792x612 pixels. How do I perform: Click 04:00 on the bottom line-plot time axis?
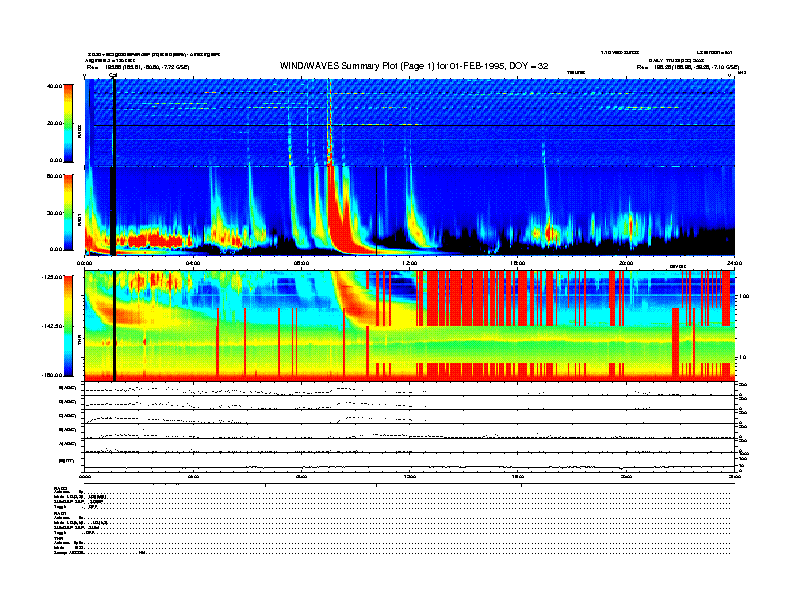click(x=193, y=477)
